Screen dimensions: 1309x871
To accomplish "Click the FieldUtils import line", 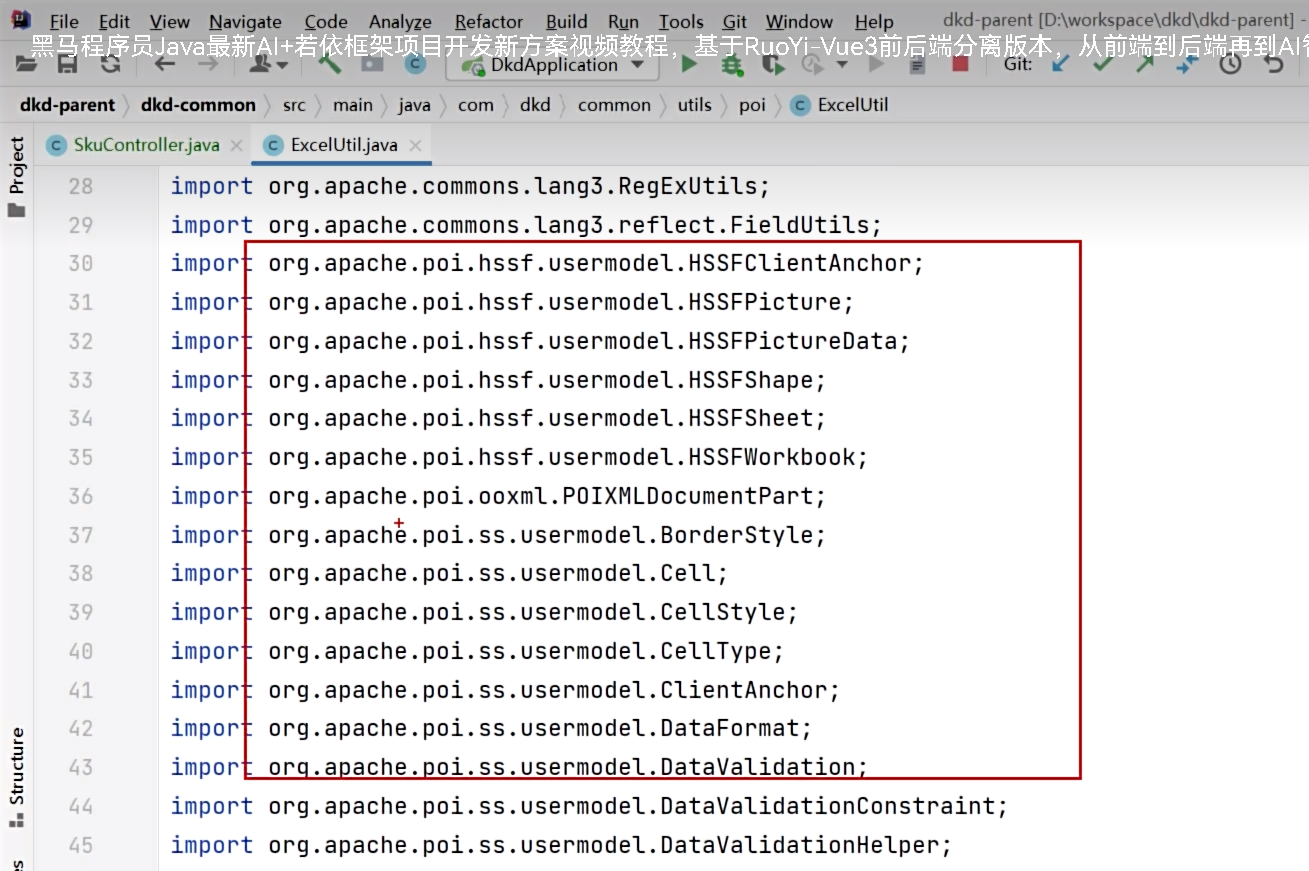I will [x=527, y=225].
